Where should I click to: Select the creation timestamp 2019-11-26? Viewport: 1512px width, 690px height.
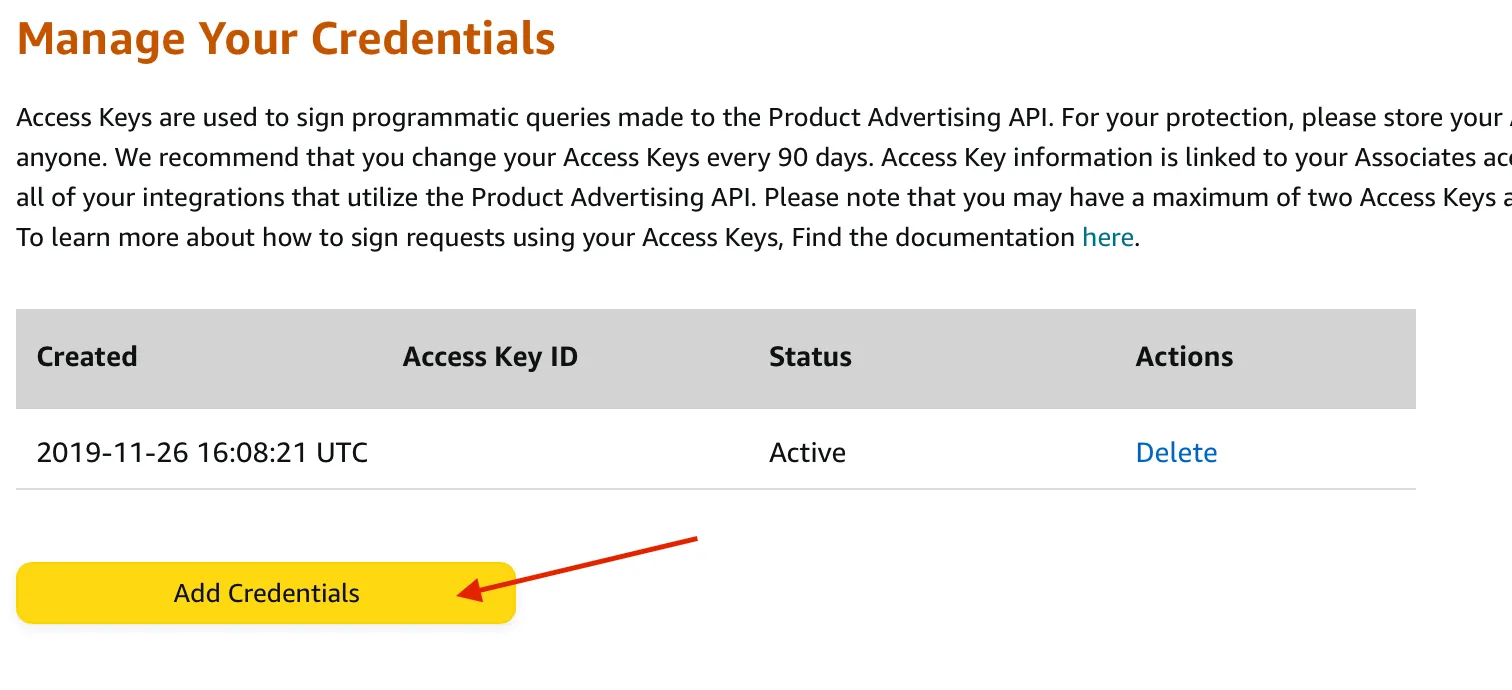[x=200, y=452]
